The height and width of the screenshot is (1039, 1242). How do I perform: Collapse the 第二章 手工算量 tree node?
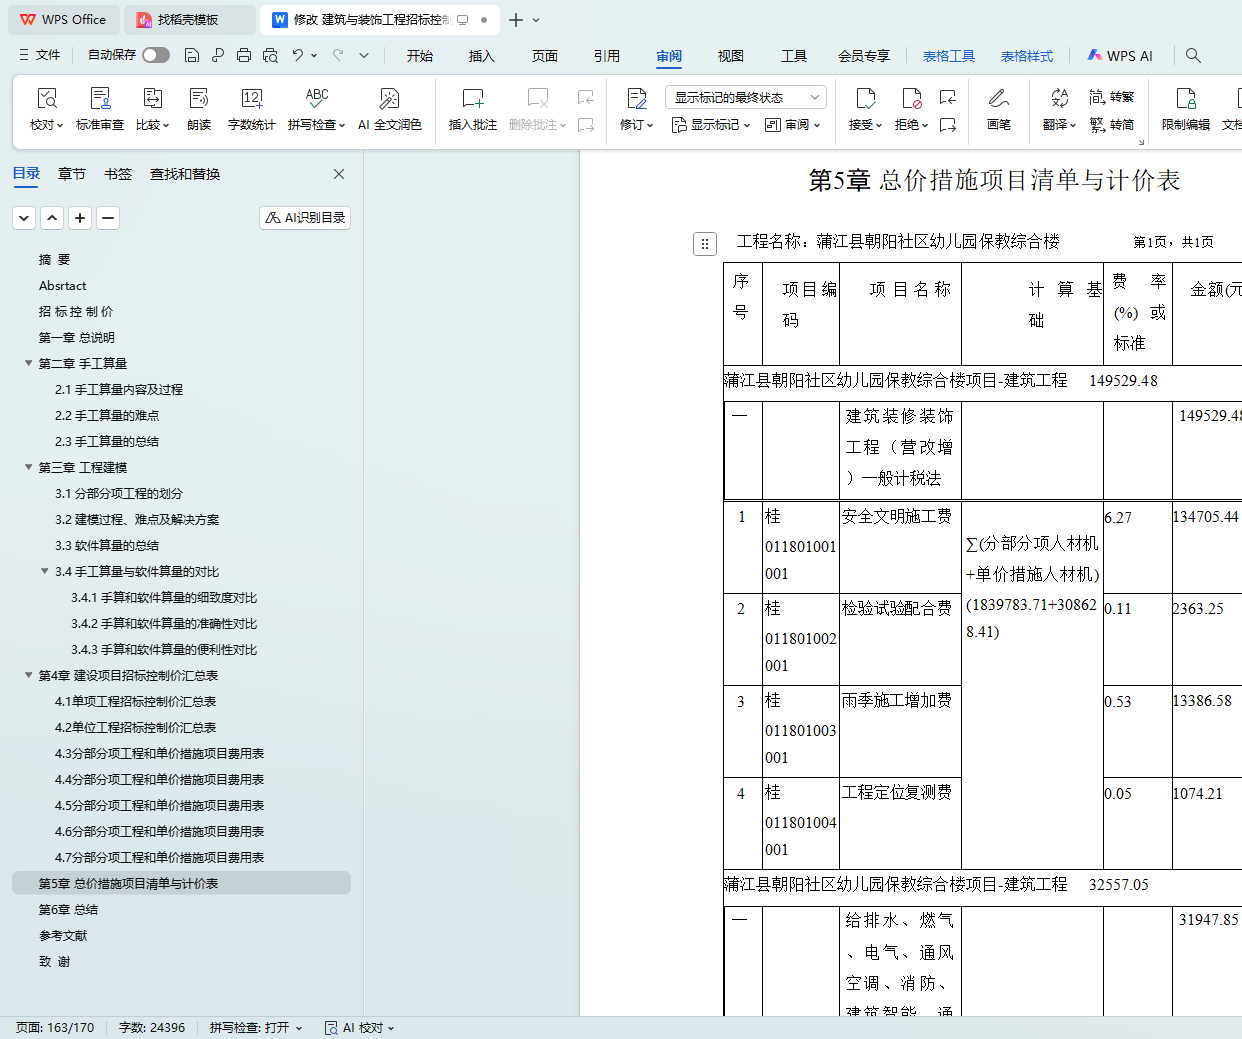(29, 364)
